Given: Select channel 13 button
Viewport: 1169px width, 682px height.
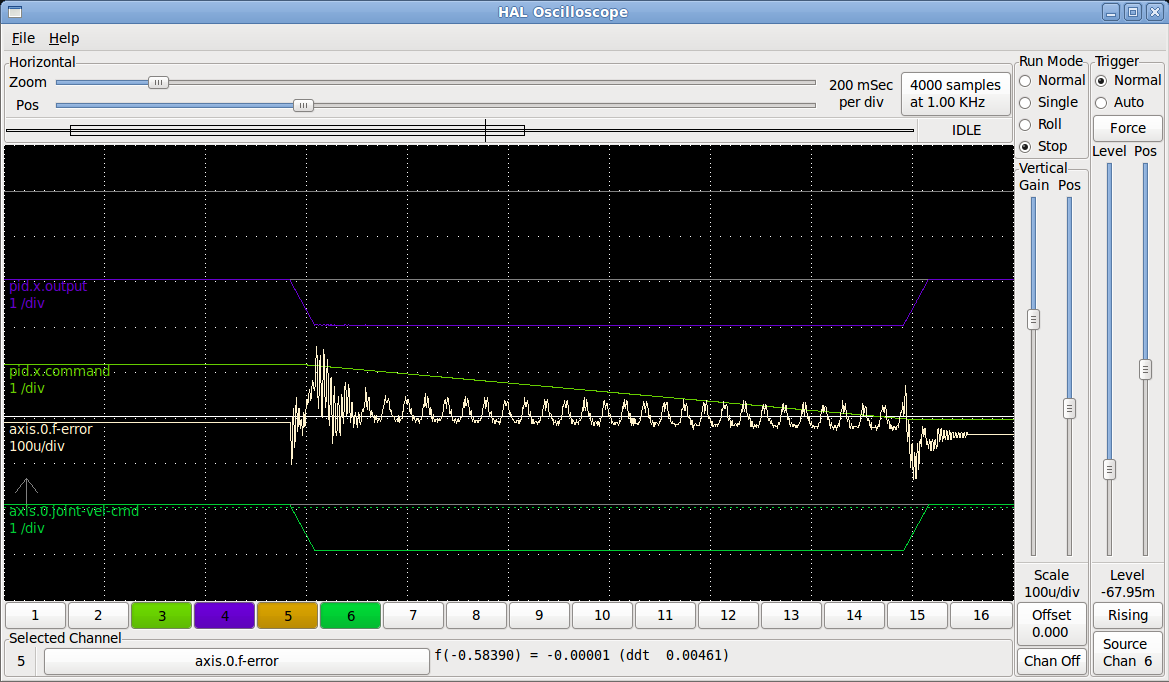Looking at the screenshot, I should tap(791, 616).
